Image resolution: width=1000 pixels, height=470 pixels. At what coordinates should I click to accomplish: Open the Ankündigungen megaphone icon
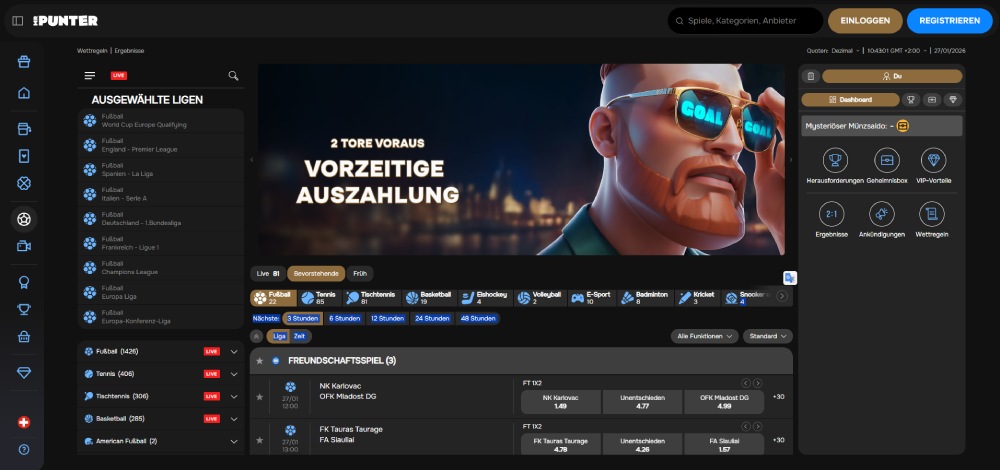click(x=882, y=214)
